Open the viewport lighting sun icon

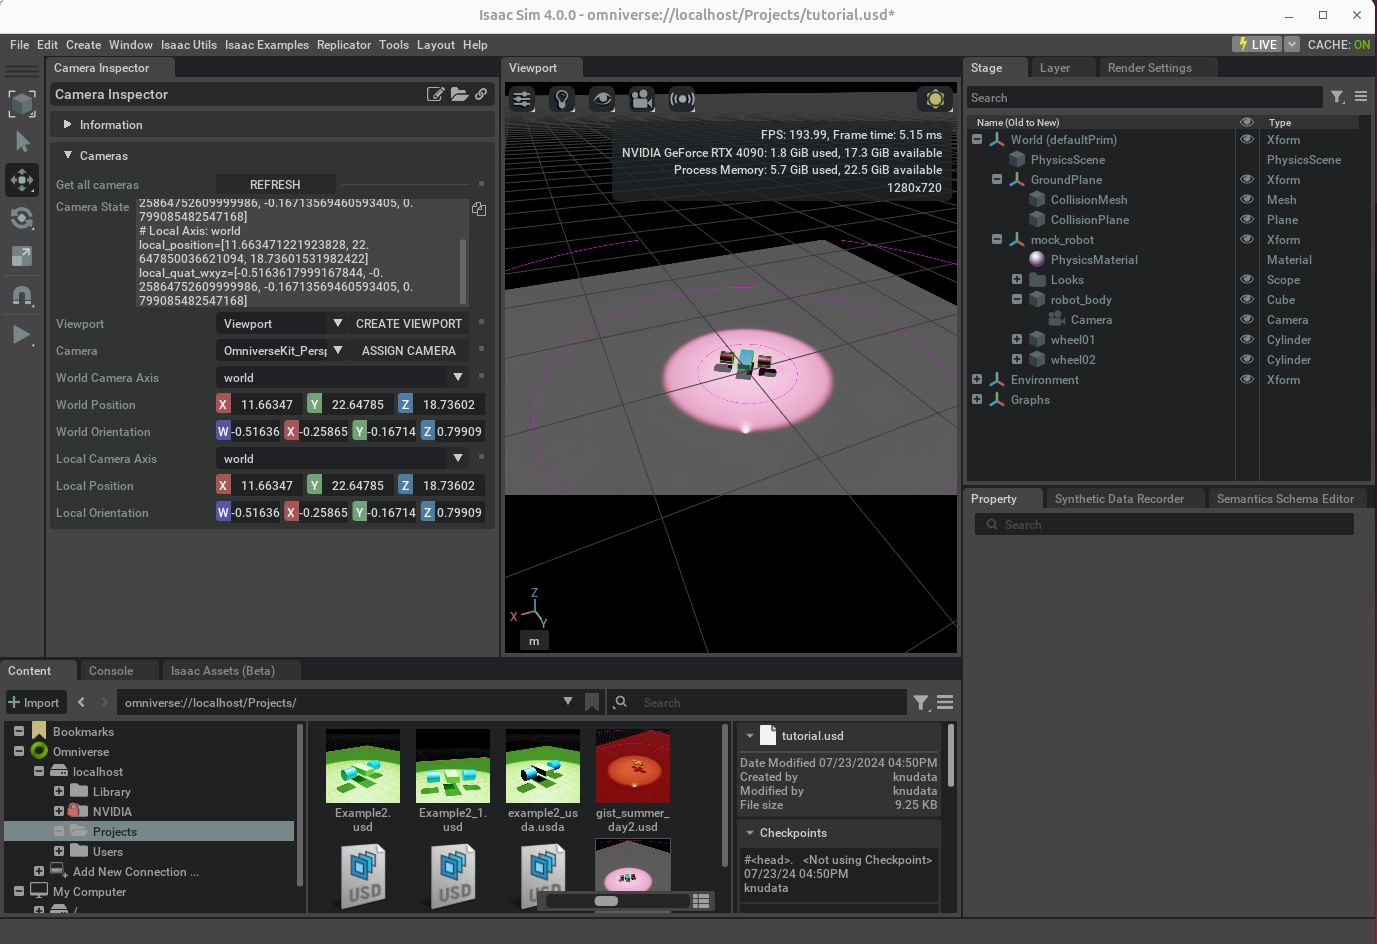[x=935, y=99]
